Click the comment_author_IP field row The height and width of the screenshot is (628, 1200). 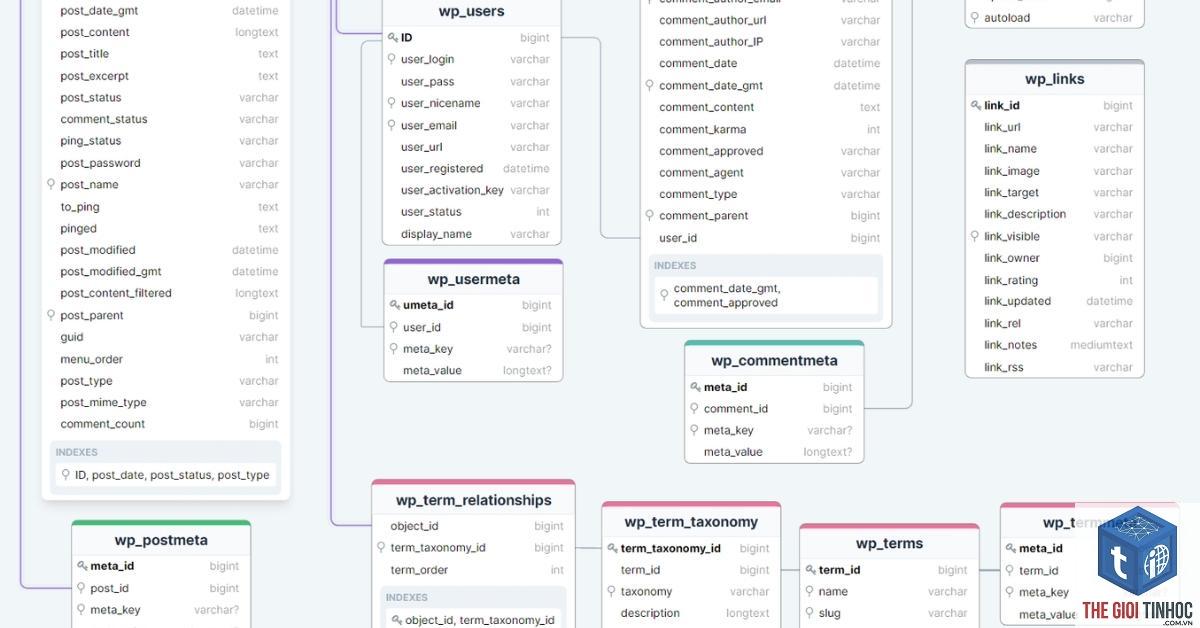pos(766,42)
